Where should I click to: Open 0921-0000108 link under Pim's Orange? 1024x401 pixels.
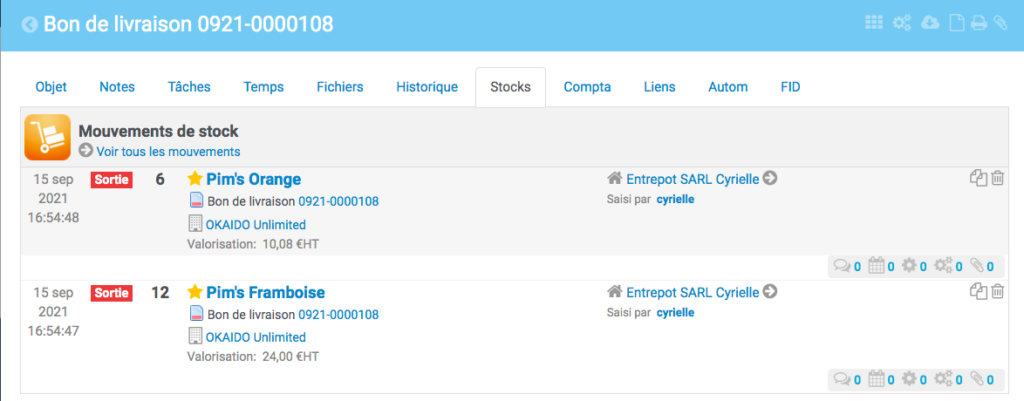[338, 202]
